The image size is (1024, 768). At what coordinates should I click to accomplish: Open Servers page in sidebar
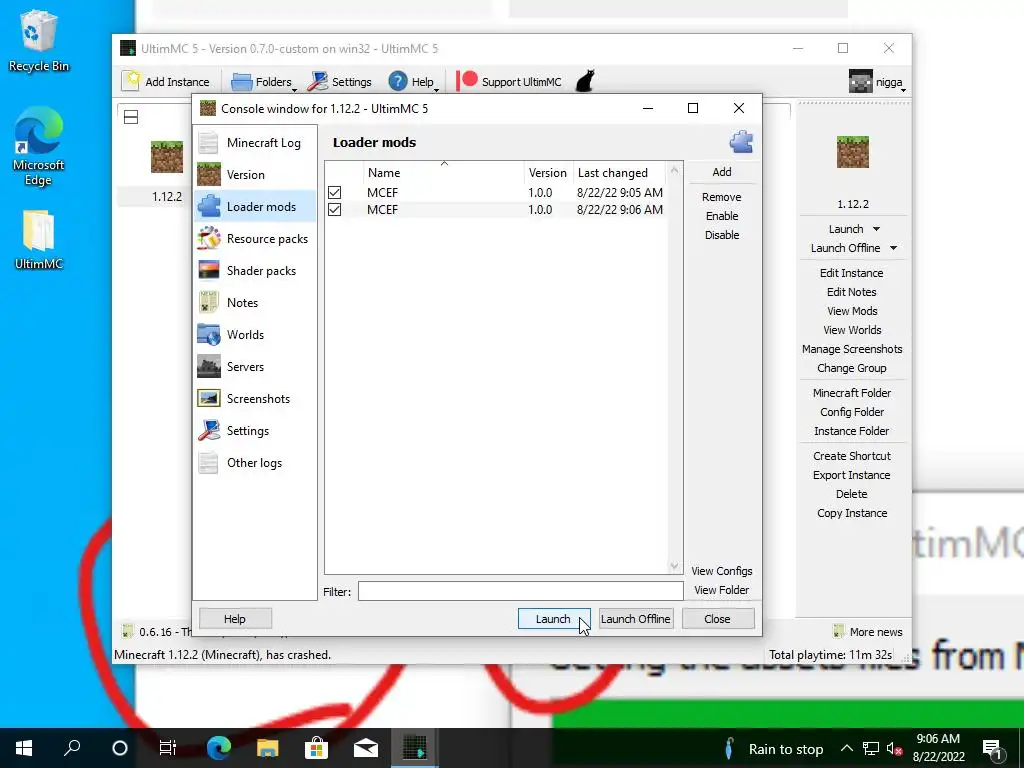point(255,366)
